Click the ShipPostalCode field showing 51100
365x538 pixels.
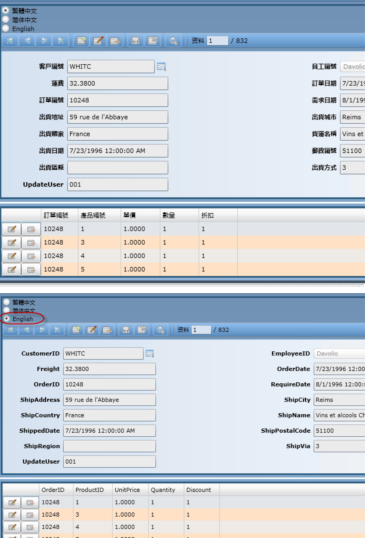pyautogui.click(x=339, y=431)
